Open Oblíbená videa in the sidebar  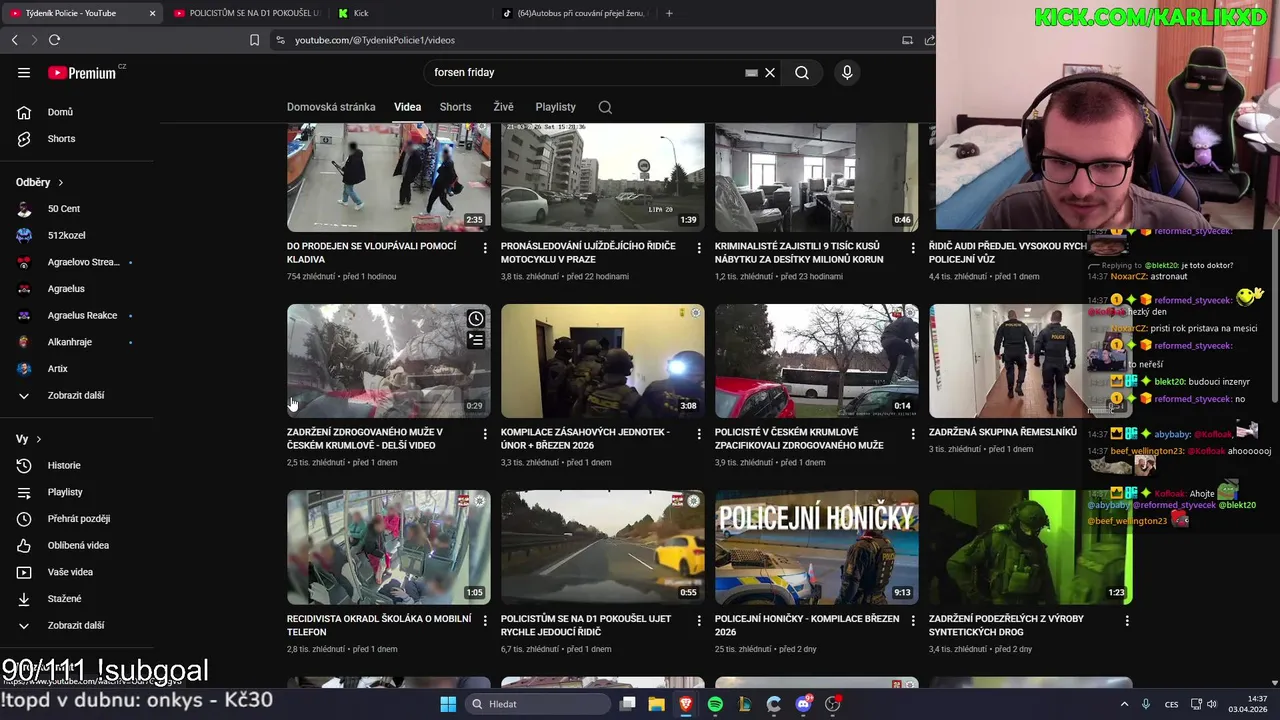click(x=80, y=545)
